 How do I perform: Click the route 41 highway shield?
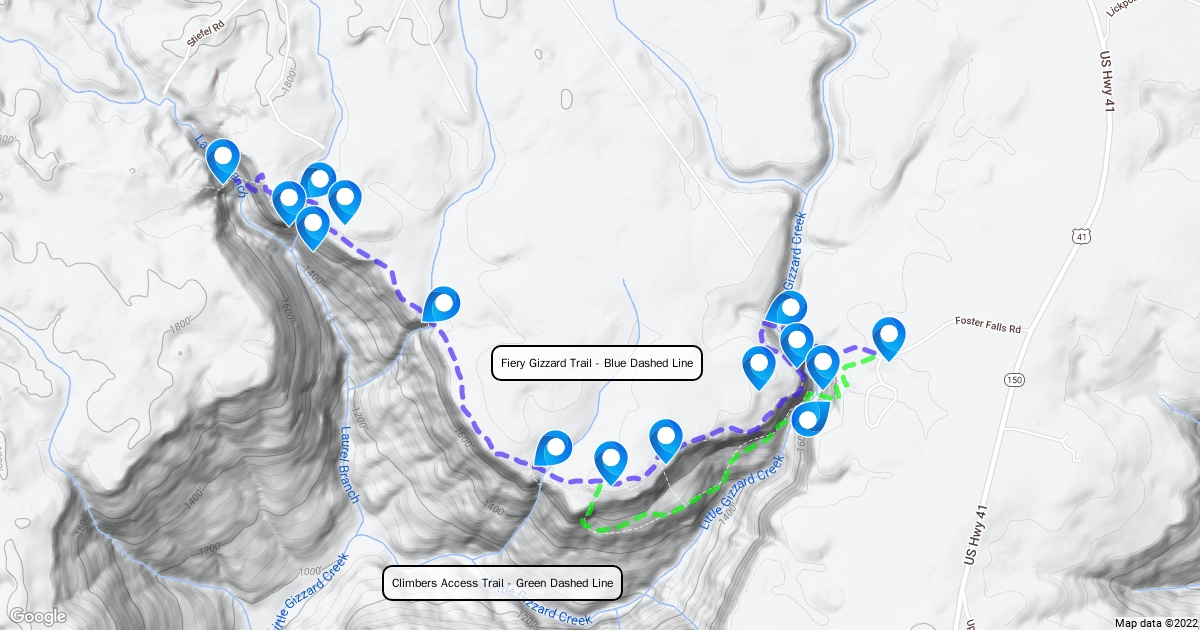(1077, 235)
